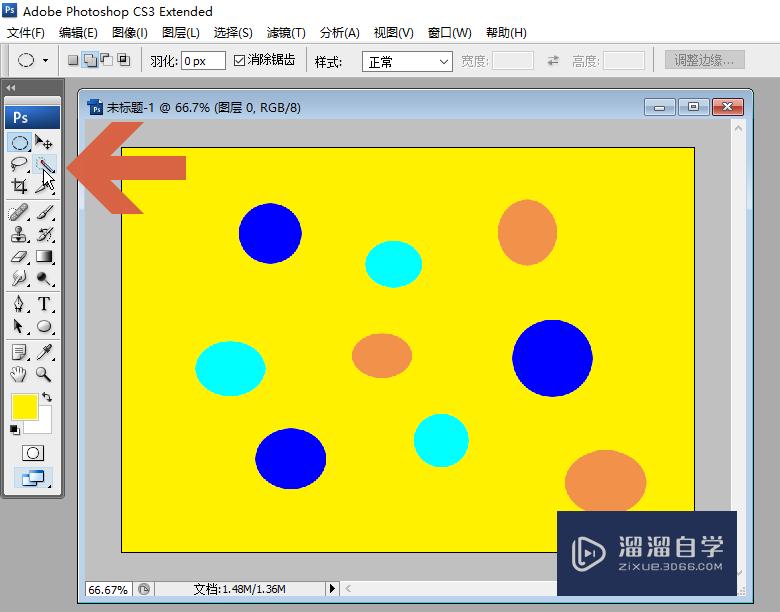Click the 羽化 feather input field

[x=203, y=61]
